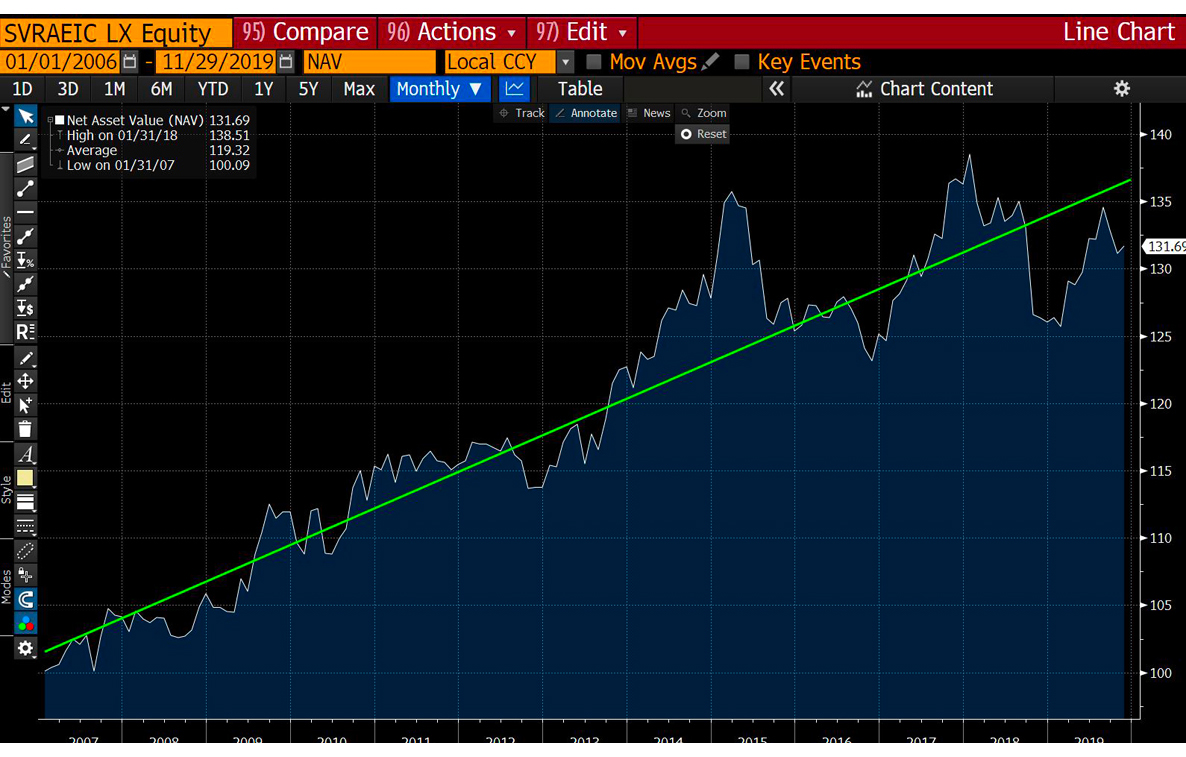Open the Actions dropdown menu

pyautogui.click(x=453, y=32)
